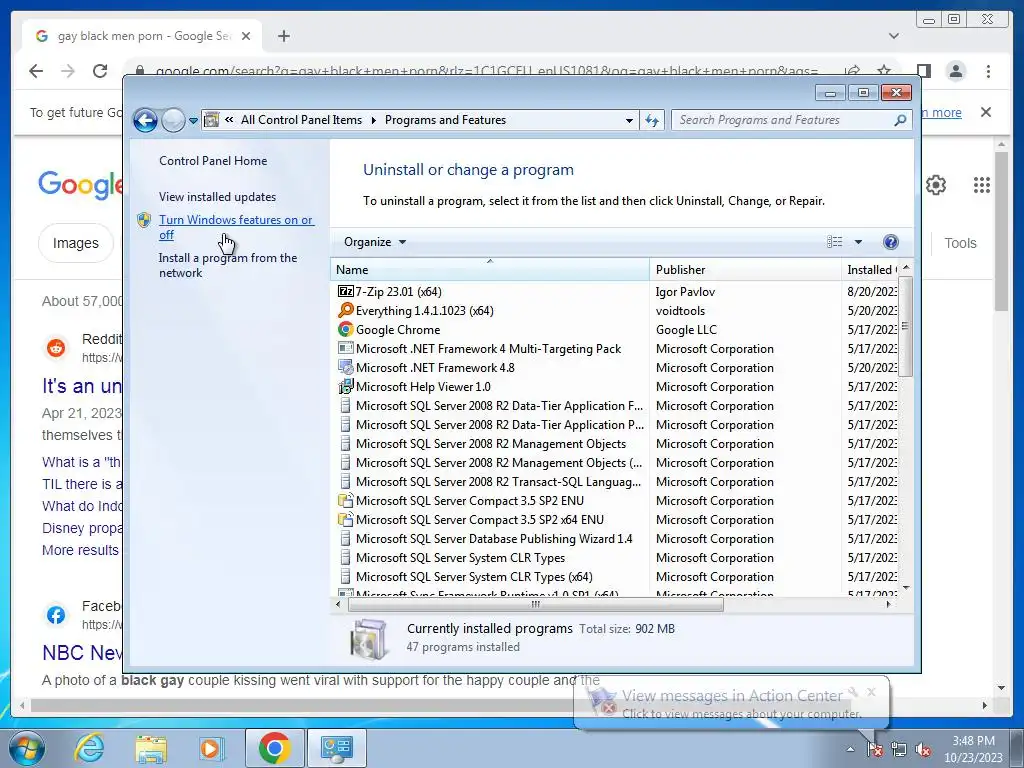Image resolution: width=1024 pixels, height=768 pixels.
Task: Click scroll down arrow of program list
Action: (x=905, y=588)
